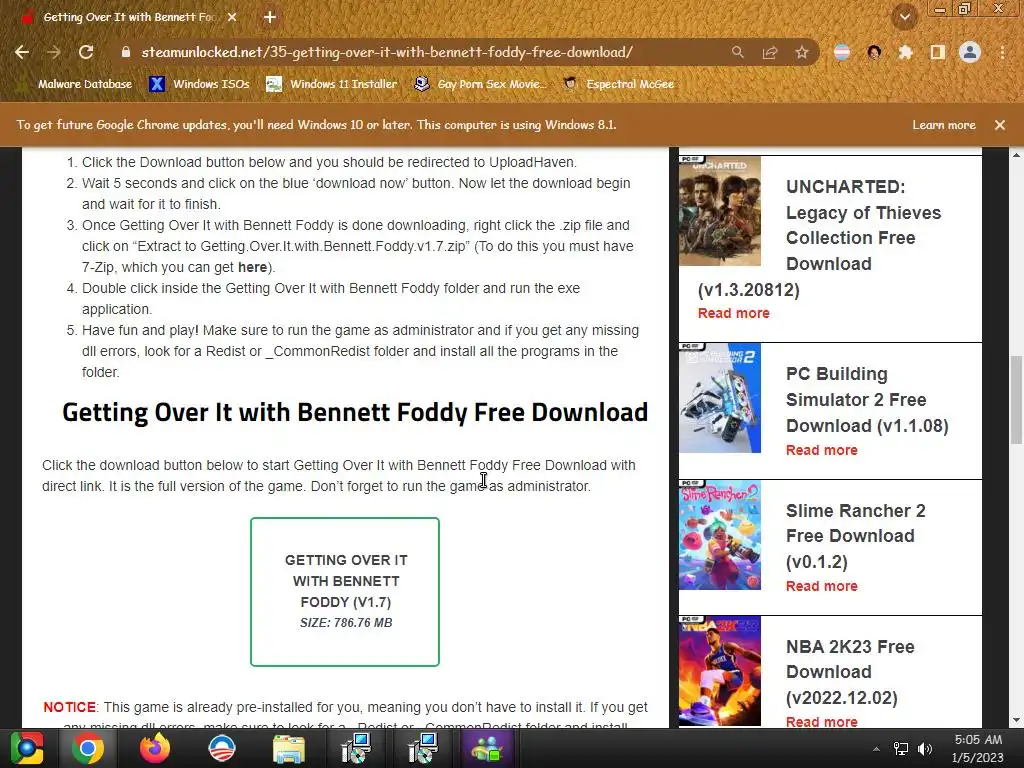Viewport: 1024px width, 768px height.
Task: Close the Getting Over It tab
Action: click(232, 18)
